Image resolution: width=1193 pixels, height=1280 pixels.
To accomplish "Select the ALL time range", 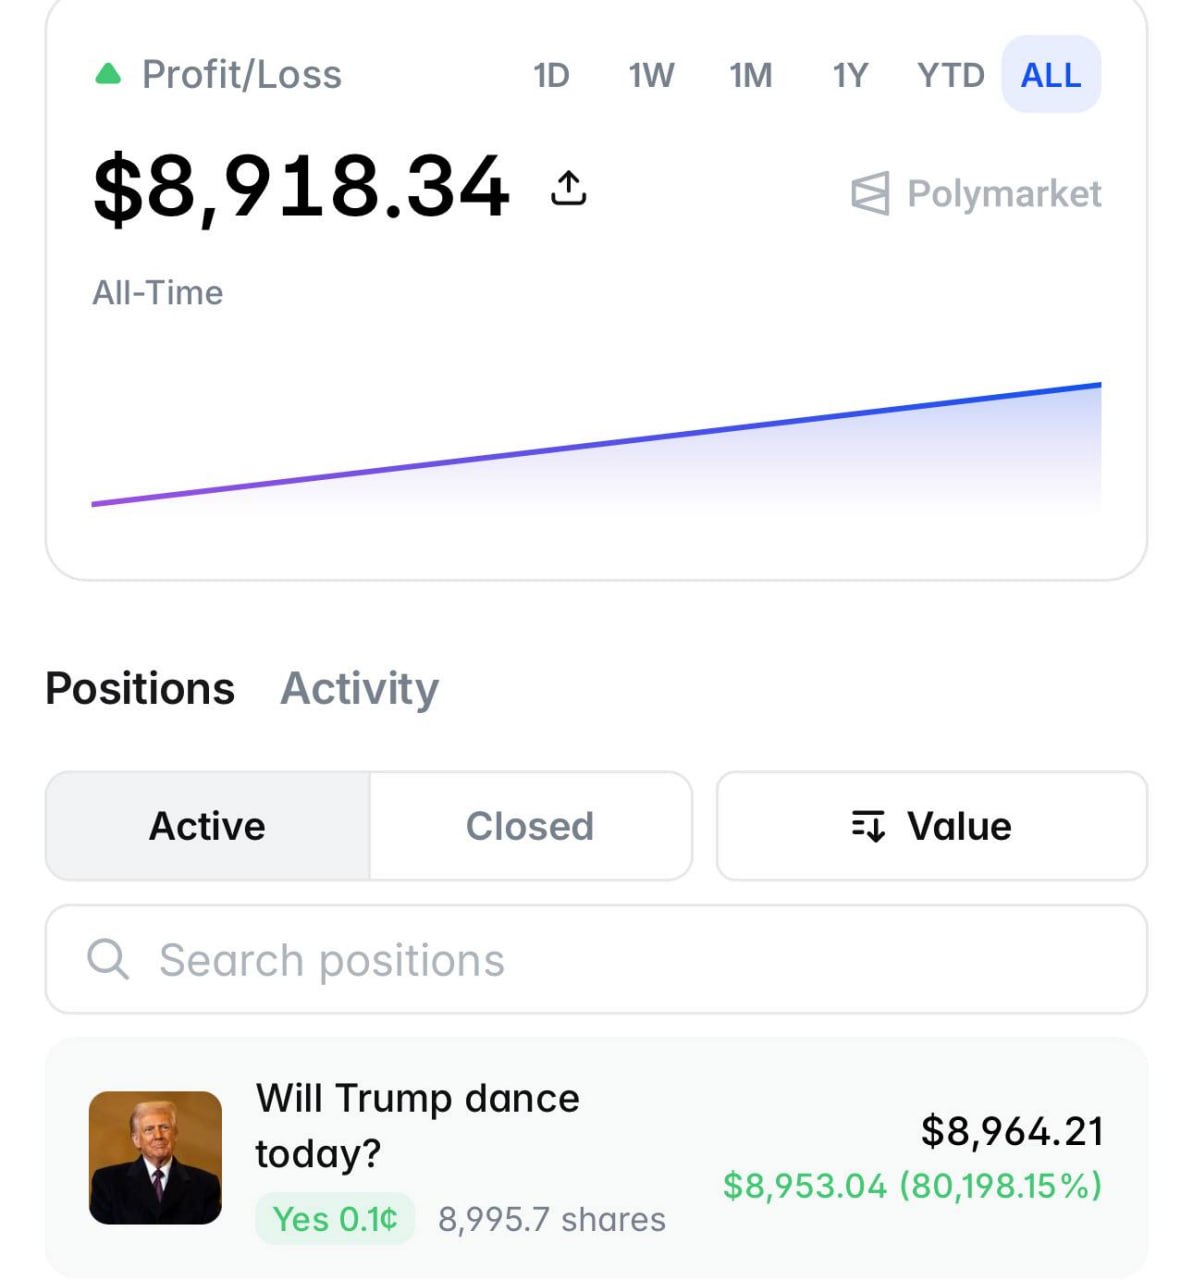I will [x=1050, y=75].
